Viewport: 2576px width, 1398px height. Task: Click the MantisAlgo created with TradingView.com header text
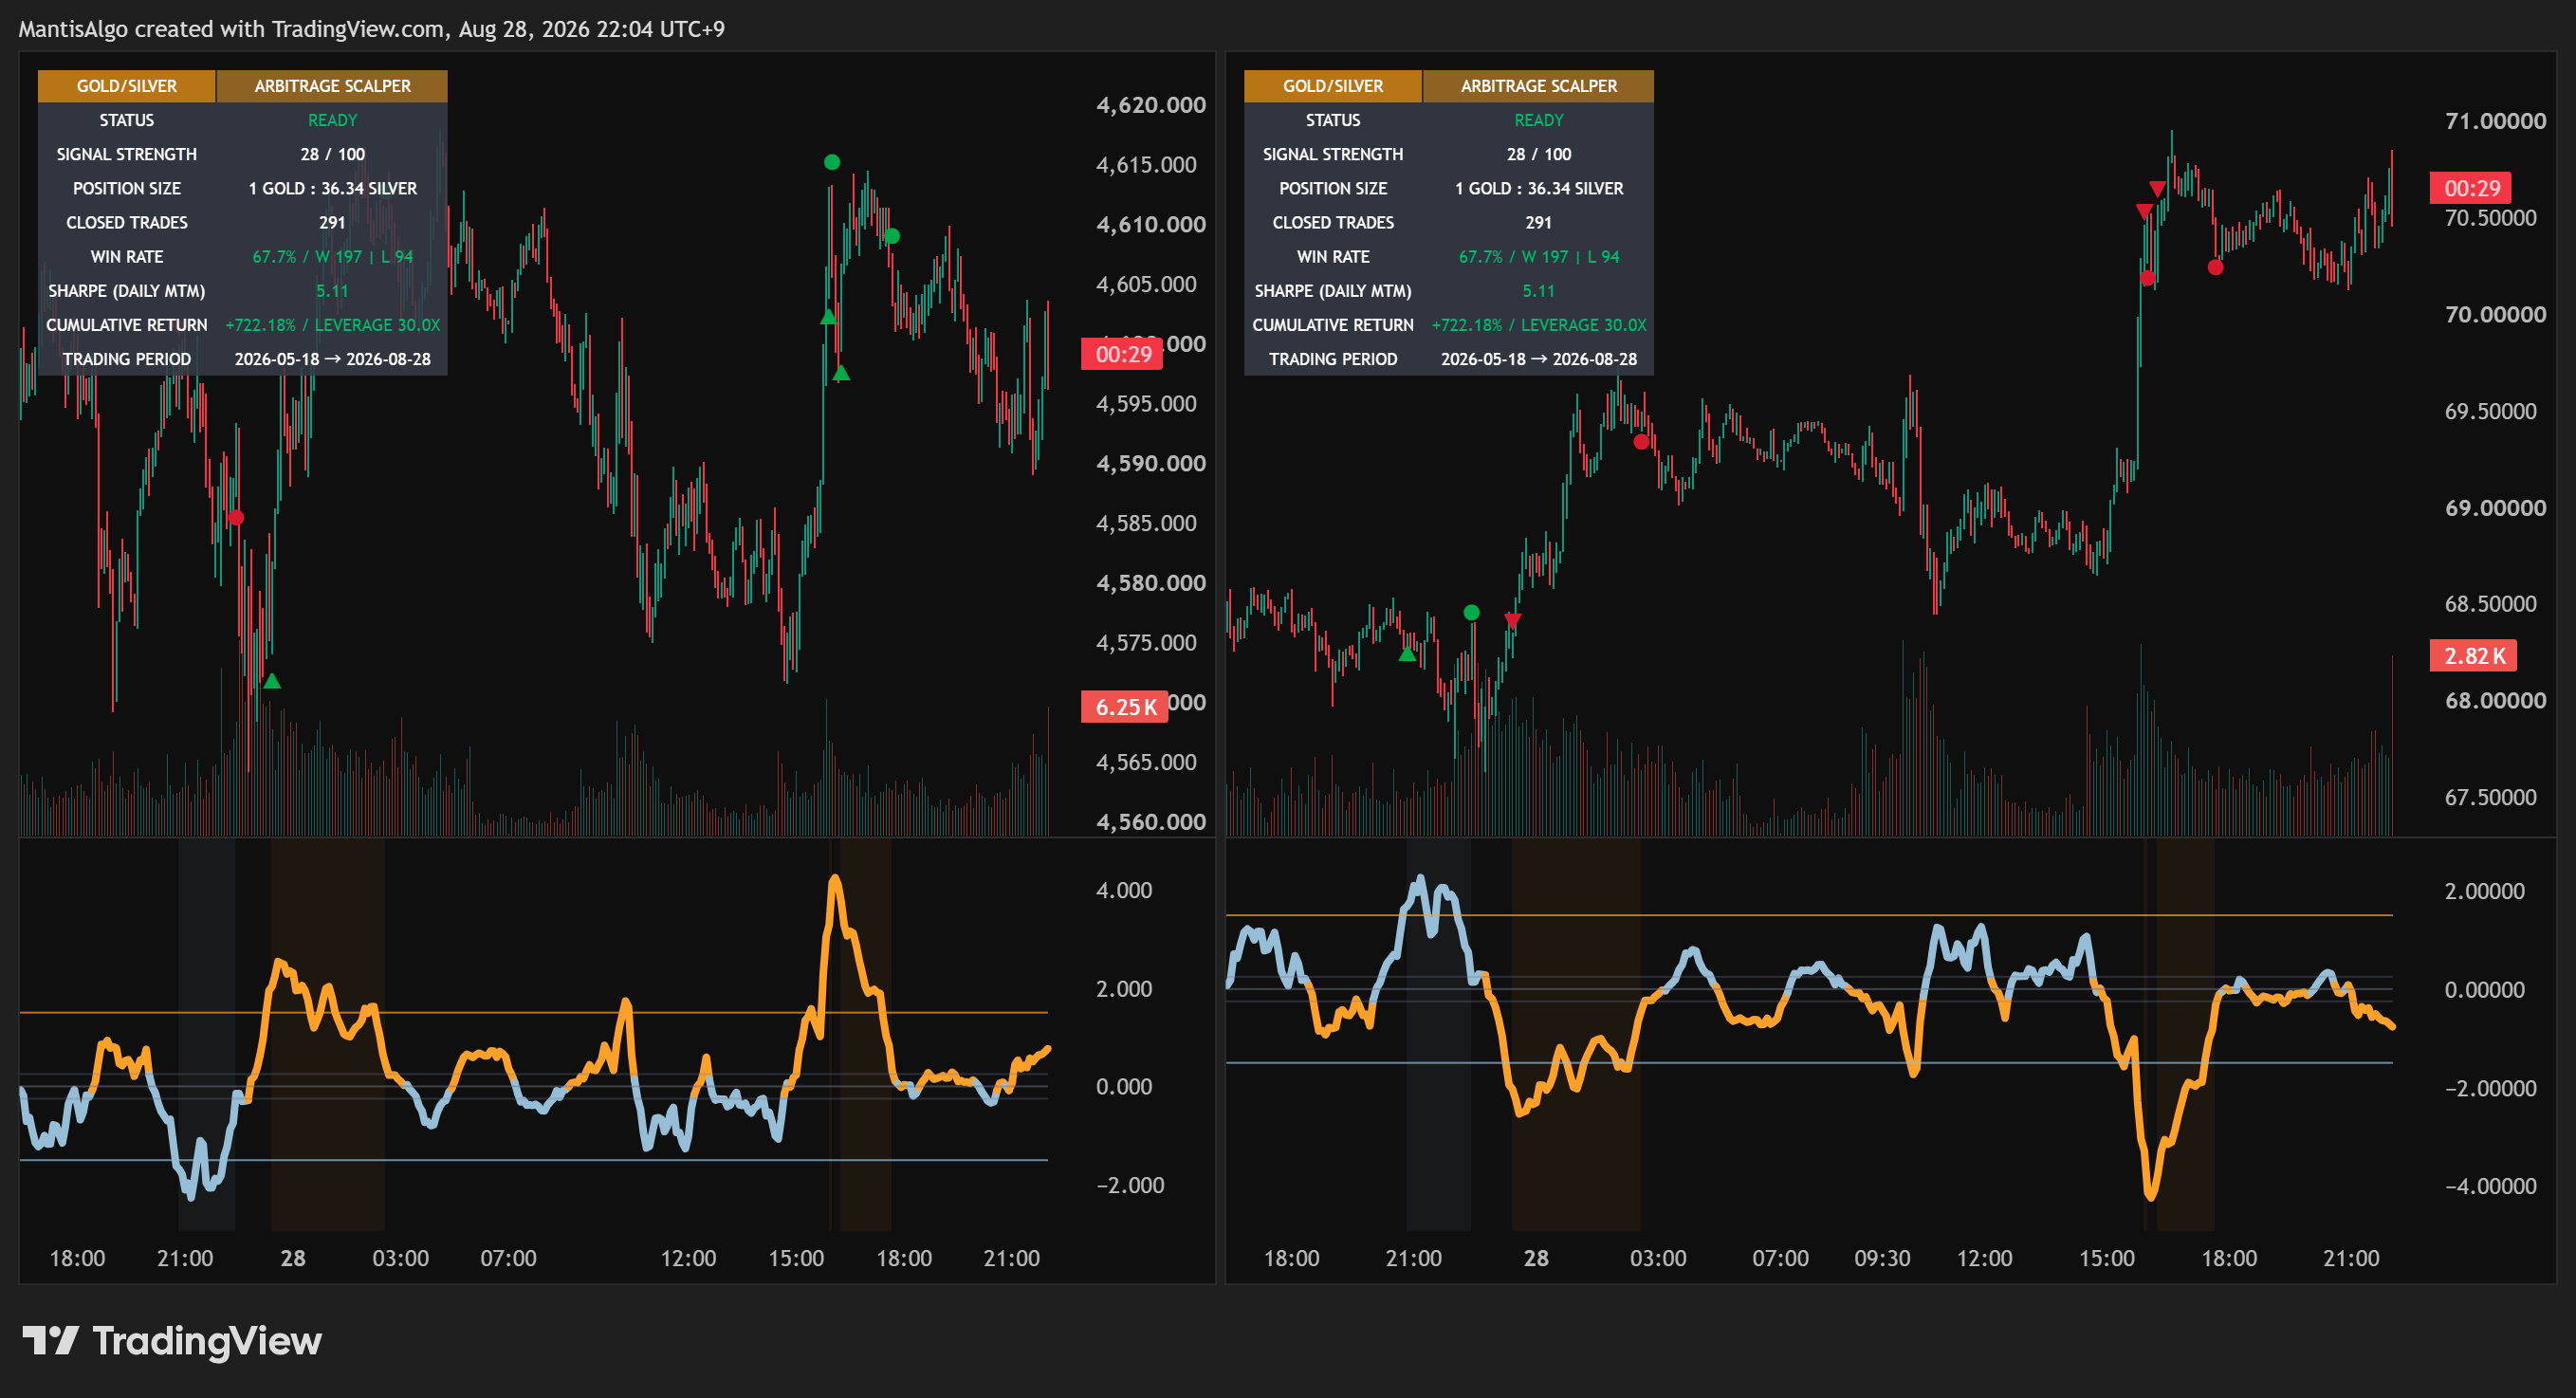click(371, 29)
